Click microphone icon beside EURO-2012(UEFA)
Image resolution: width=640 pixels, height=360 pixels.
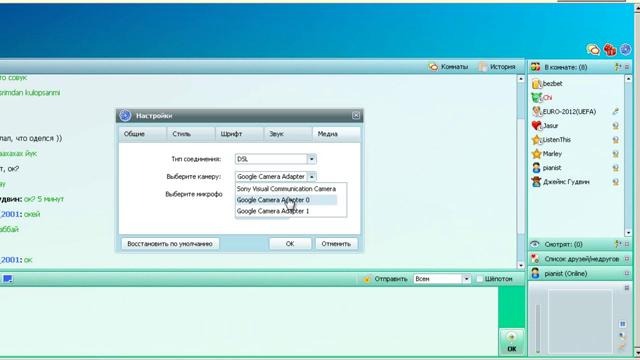pyautogui.click(x=616, y=111)
